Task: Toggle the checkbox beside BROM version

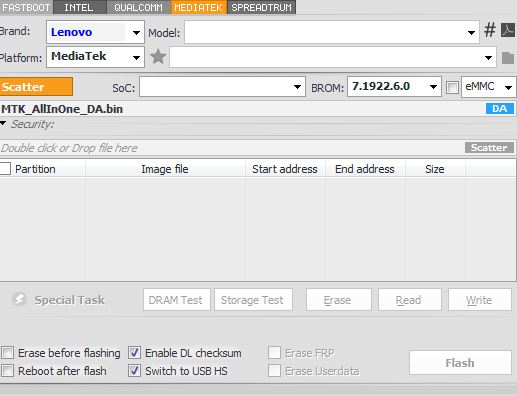Action: coord(452,88)
